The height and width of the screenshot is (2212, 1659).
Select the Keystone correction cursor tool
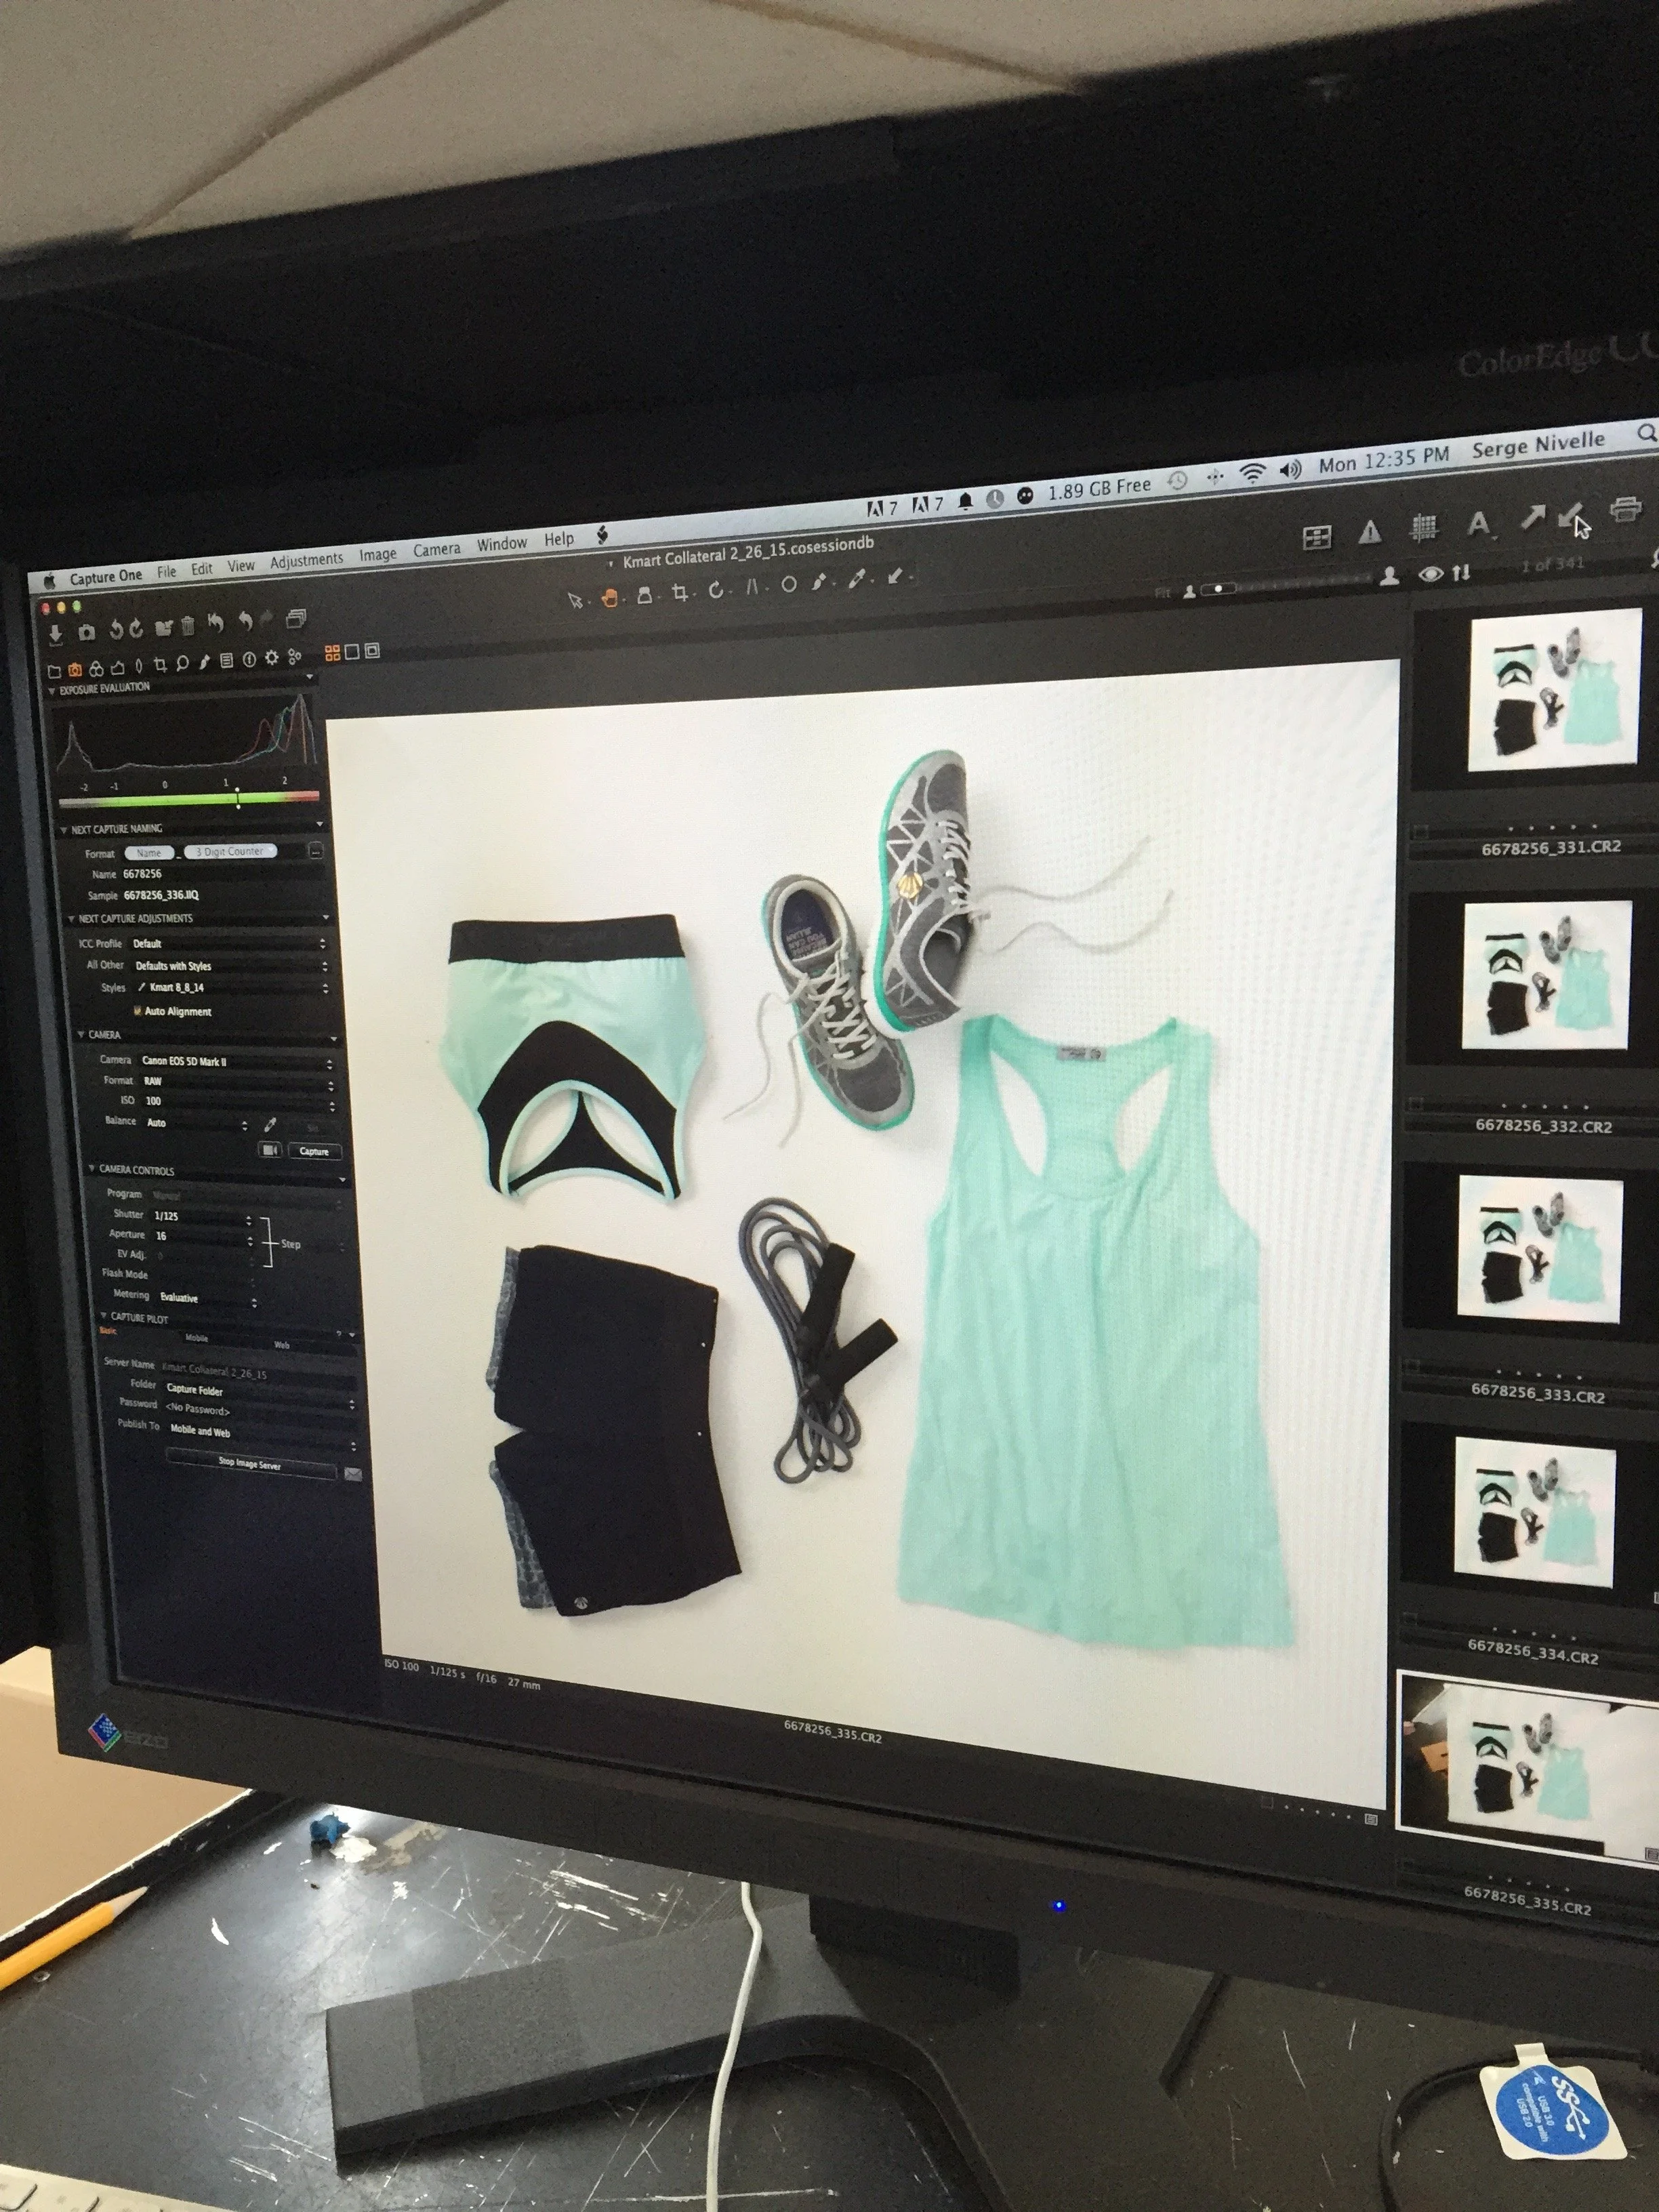pyautogui.click(x=752, y=587)
